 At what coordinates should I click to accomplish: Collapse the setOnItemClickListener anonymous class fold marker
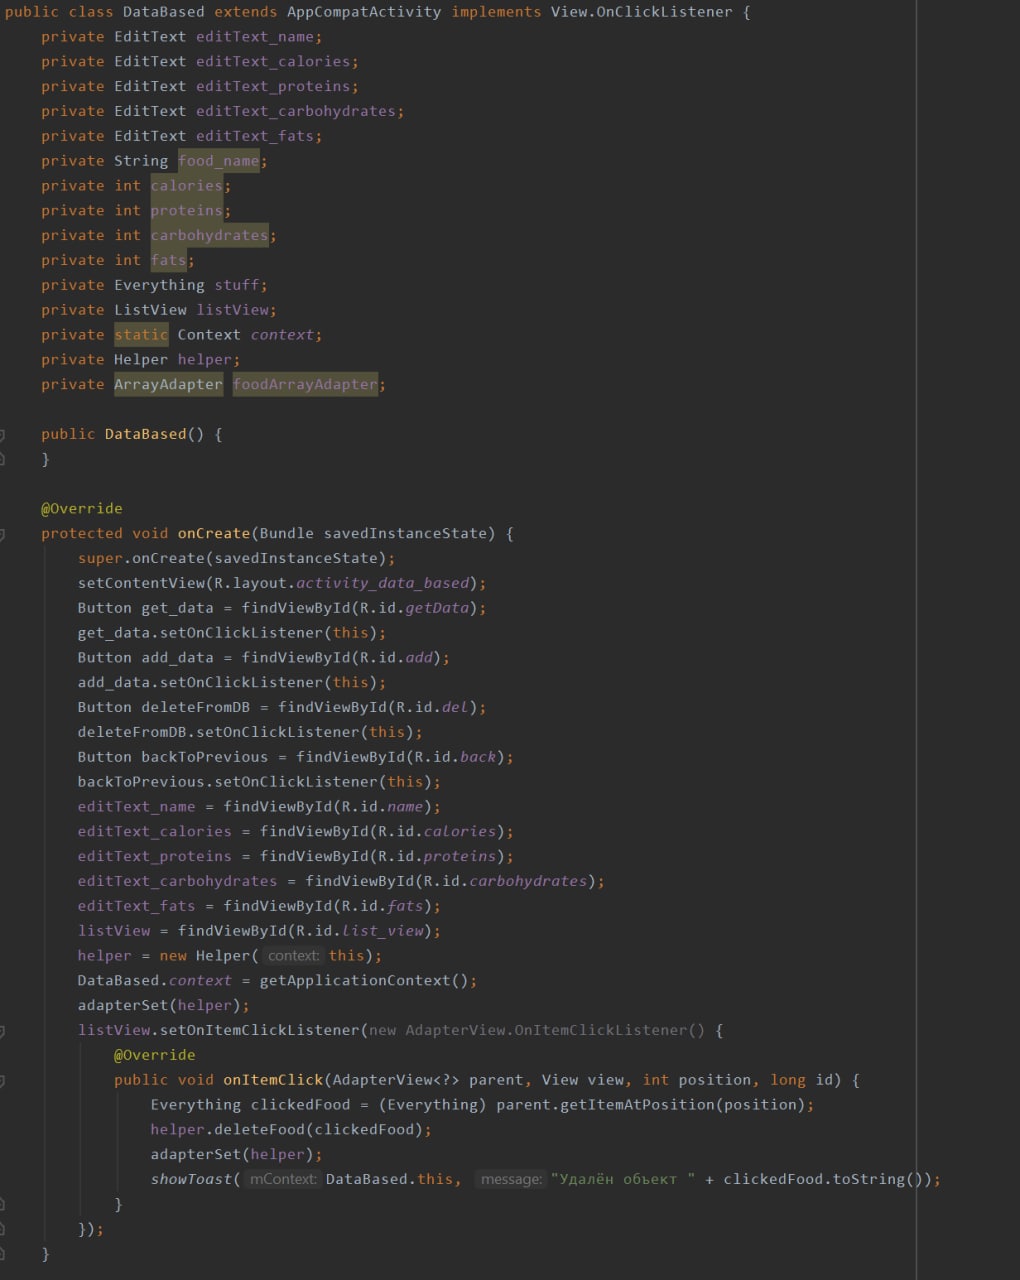(x=2, y=1030)
